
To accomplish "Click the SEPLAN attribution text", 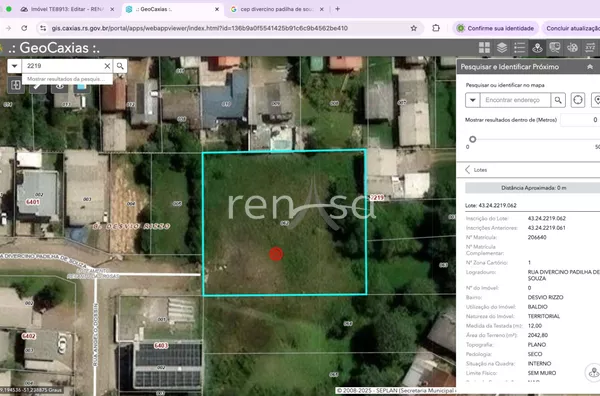I will (x=397, y=391).
